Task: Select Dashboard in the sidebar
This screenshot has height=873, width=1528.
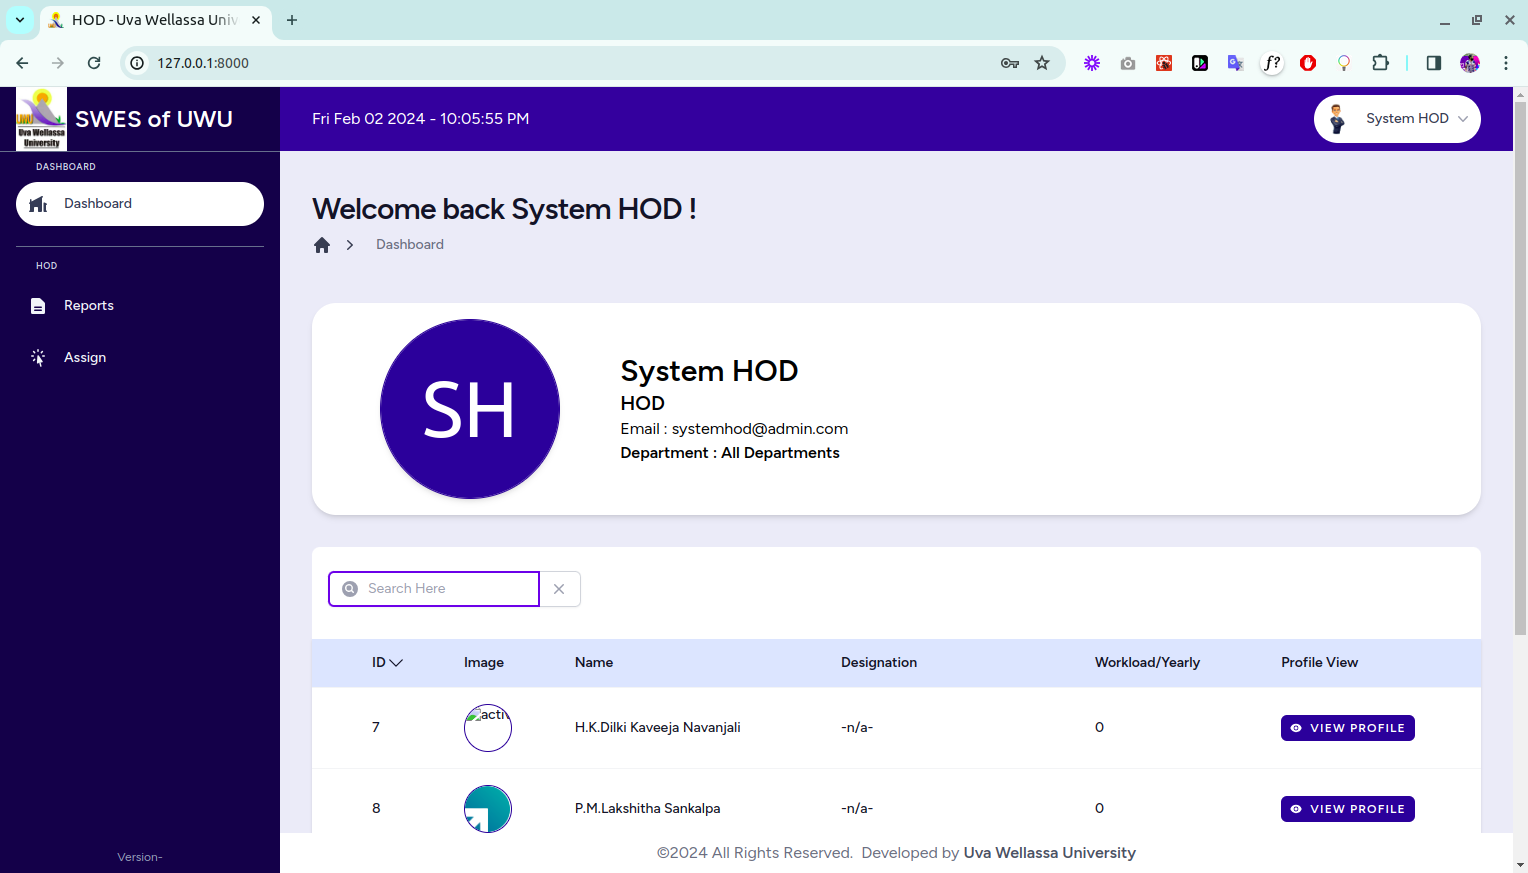Action: 140,204
